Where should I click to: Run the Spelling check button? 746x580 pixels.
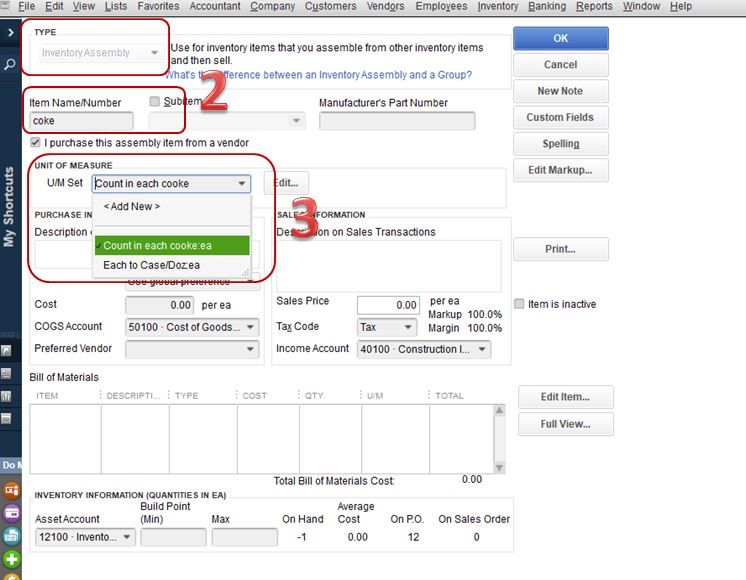560,144
